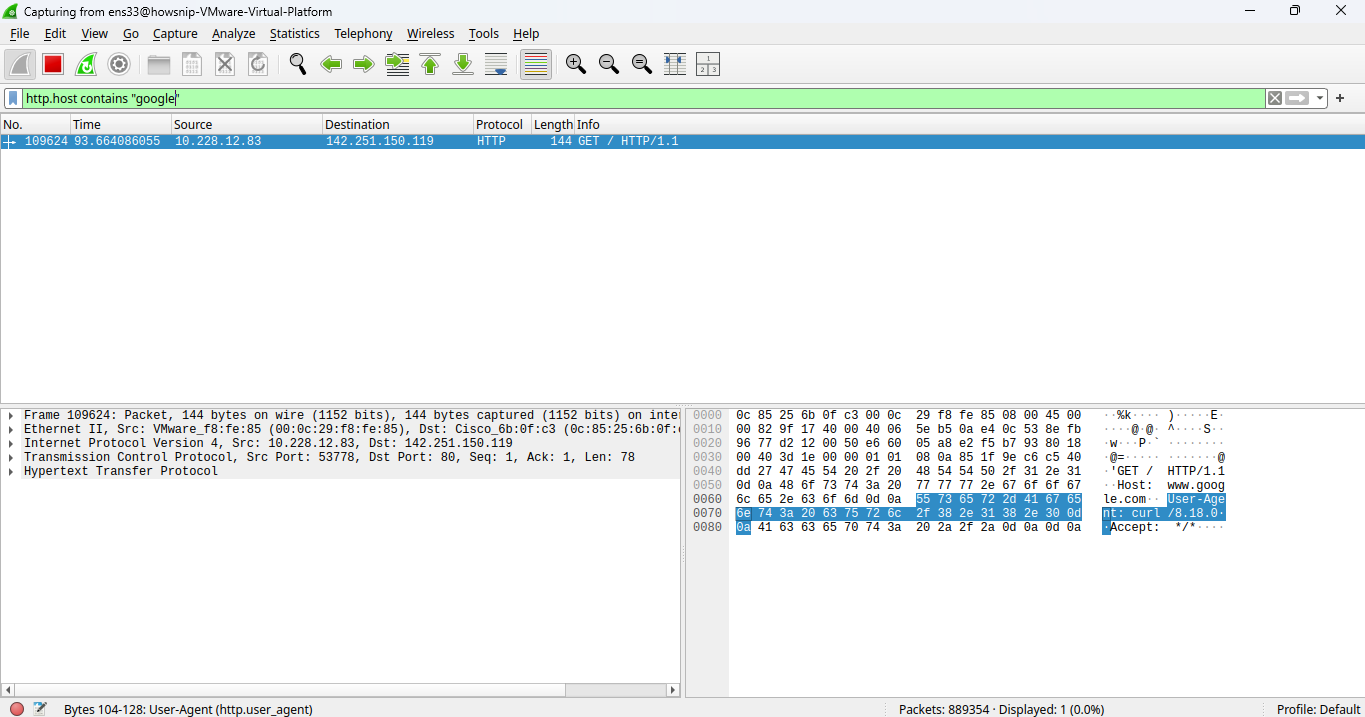Click destination cell 142.251.150.119
This screenshot has height=717, width=1365.
pos(380,142)
